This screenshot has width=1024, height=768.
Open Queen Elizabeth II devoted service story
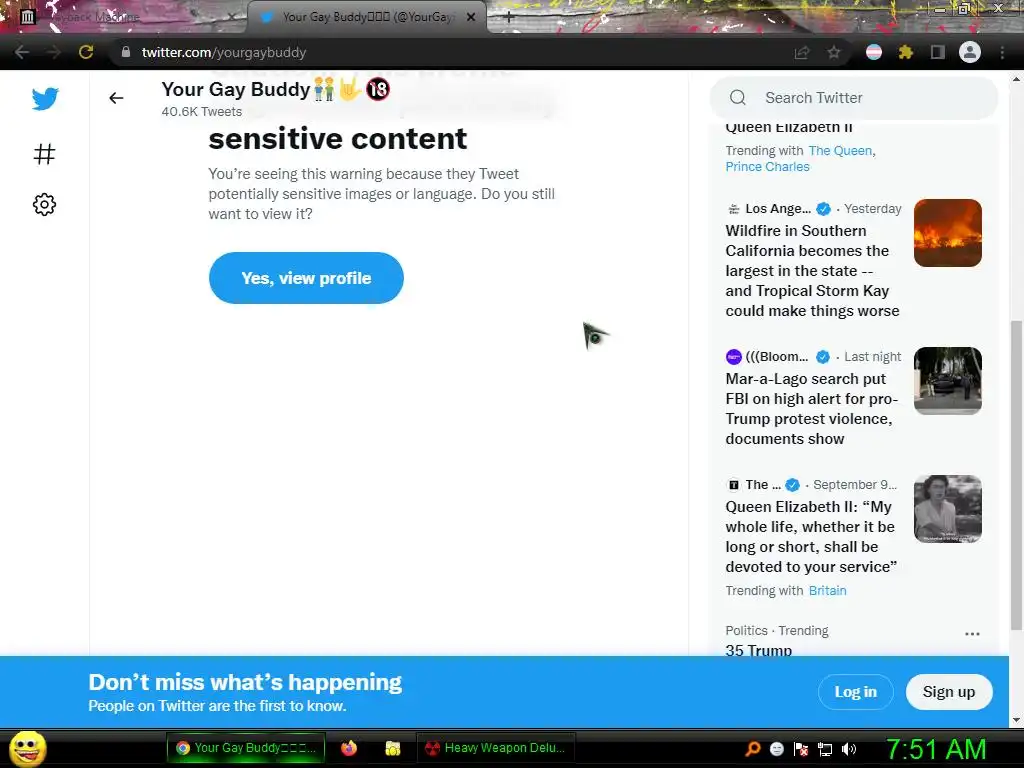[x=810, y=537]
